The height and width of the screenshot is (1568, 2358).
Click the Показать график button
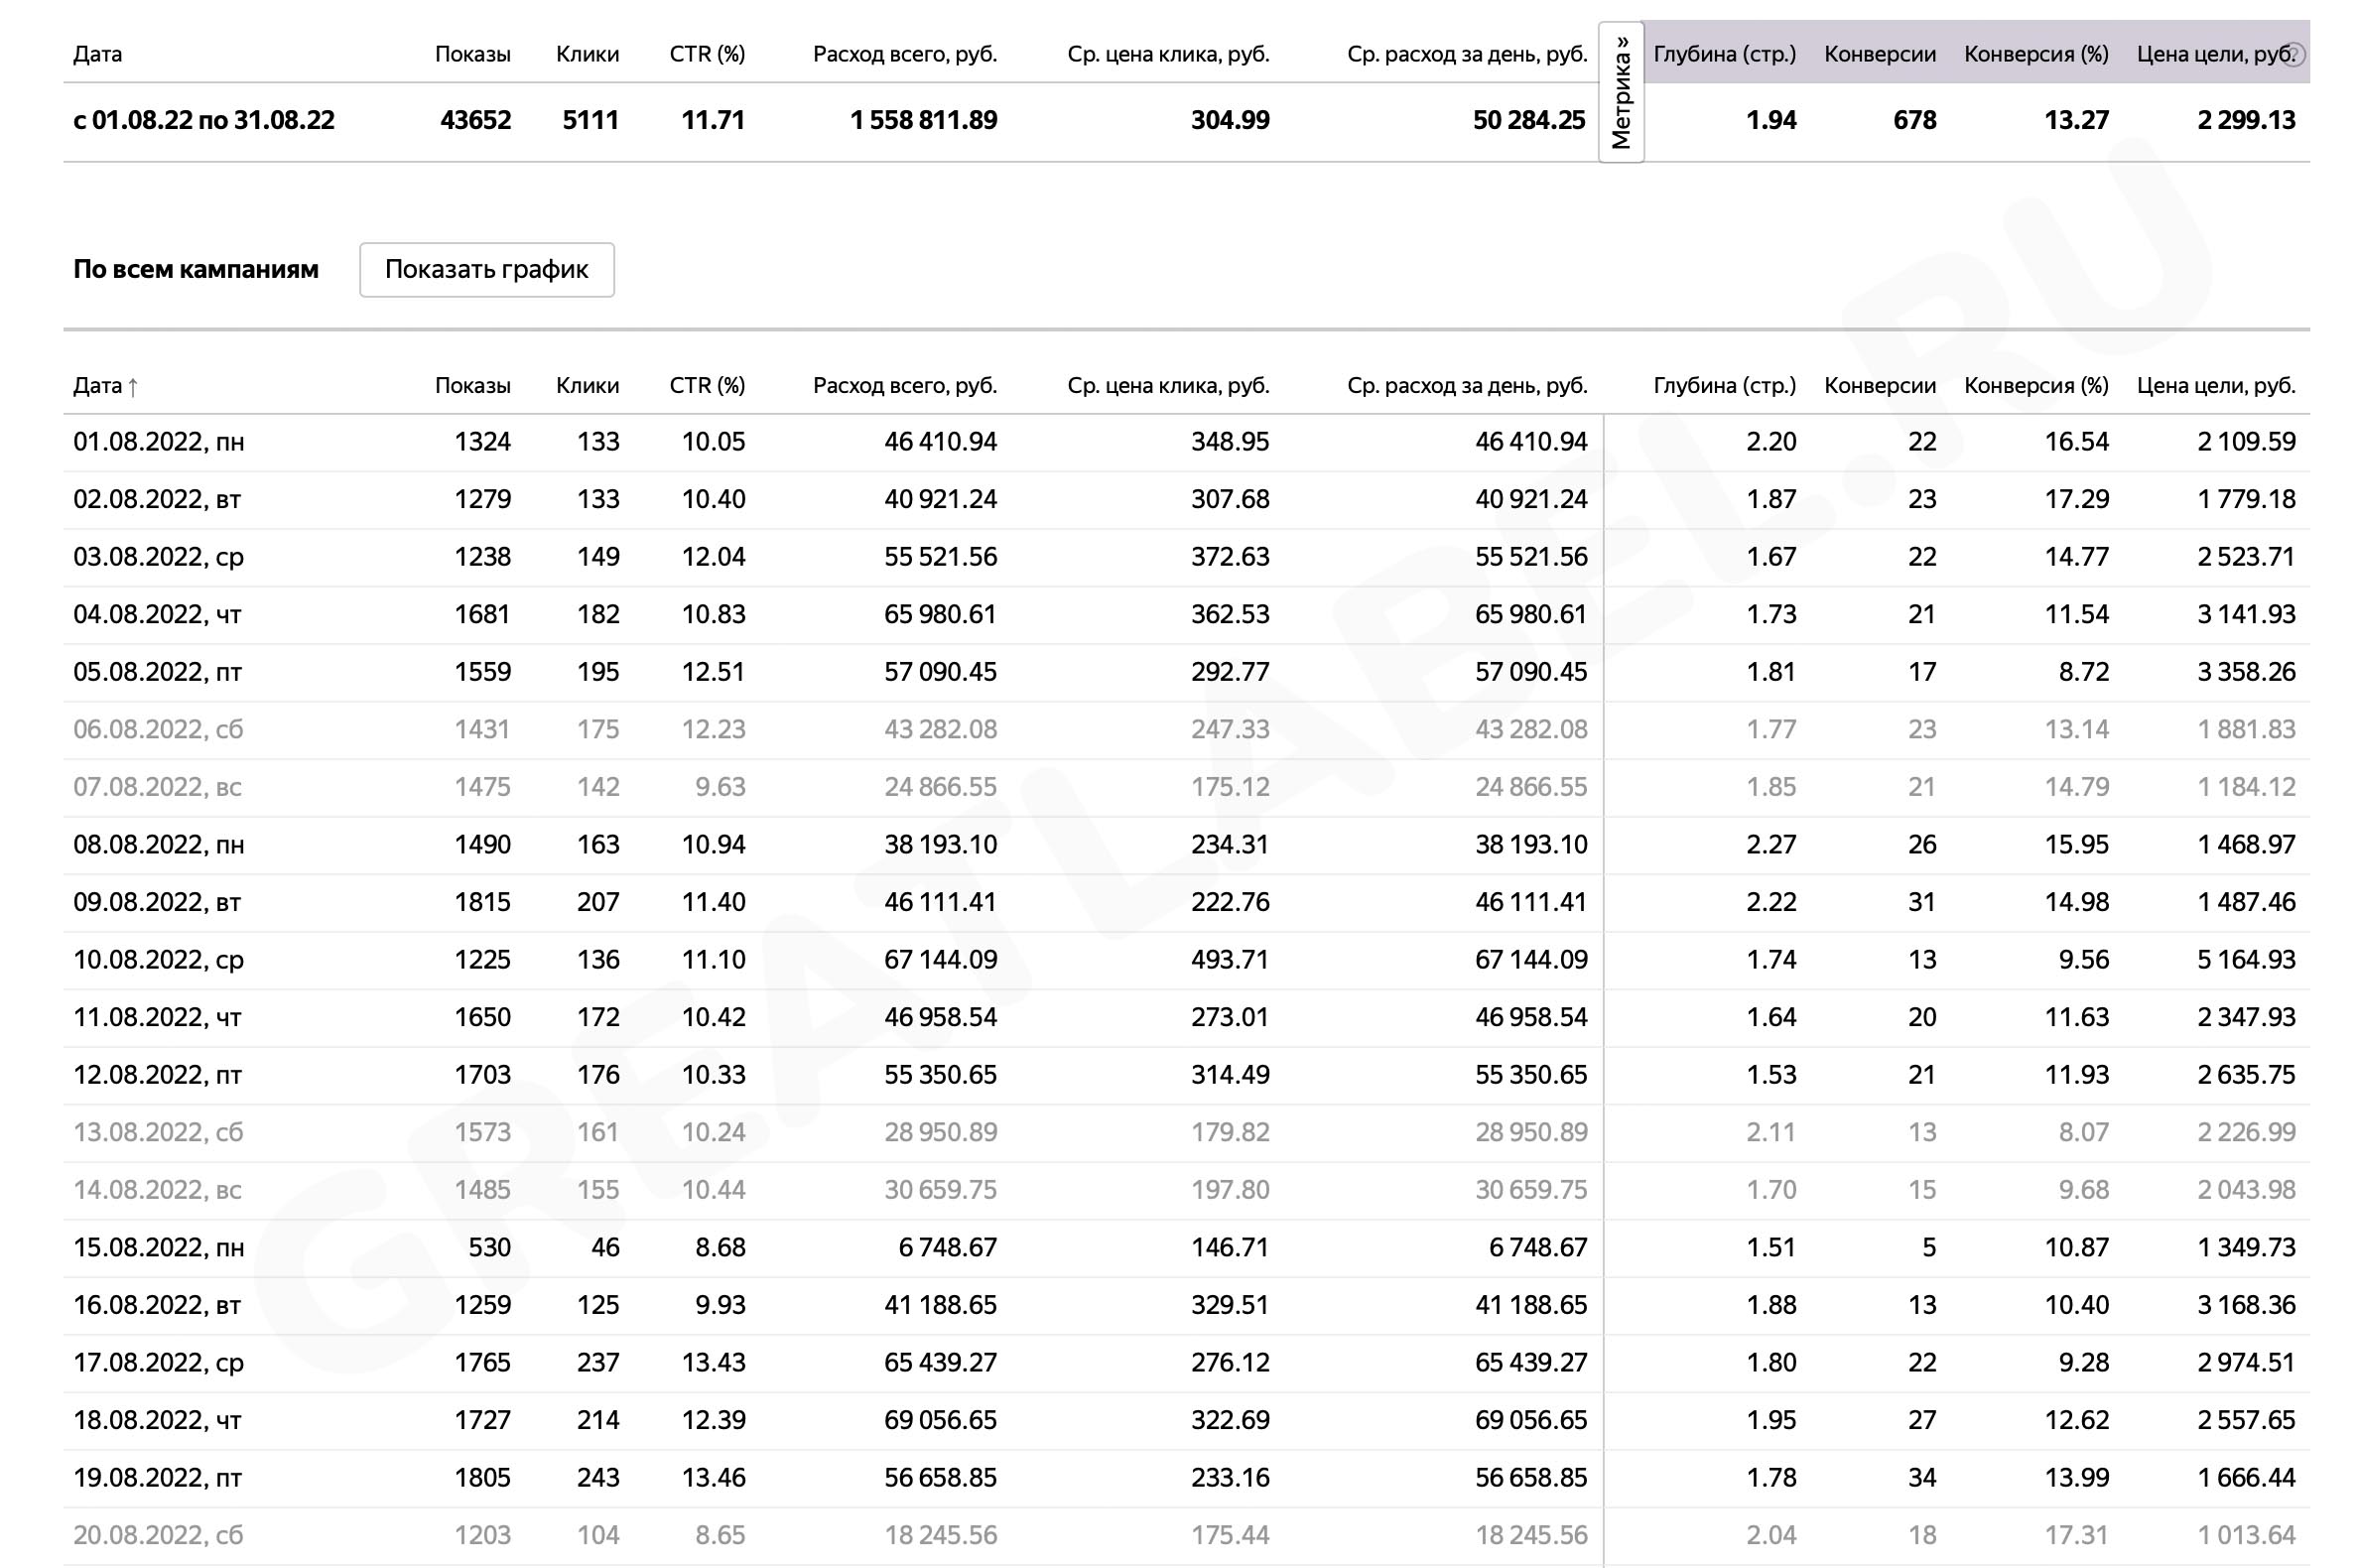point(487,269)
